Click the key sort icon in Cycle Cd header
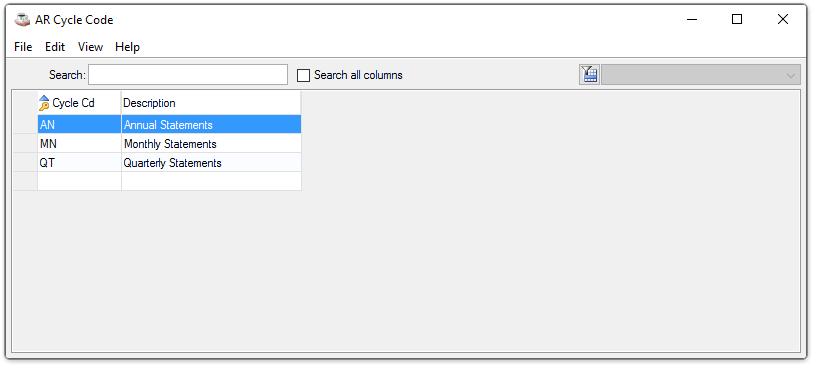The width and height of the screenshot is (816, 368). pyautogui.click(x=44, y=103)
